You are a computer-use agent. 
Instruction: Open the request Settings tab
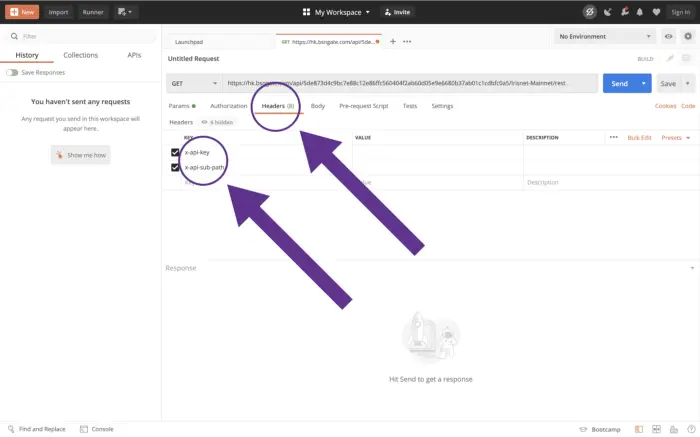click(x=442, y=106)
